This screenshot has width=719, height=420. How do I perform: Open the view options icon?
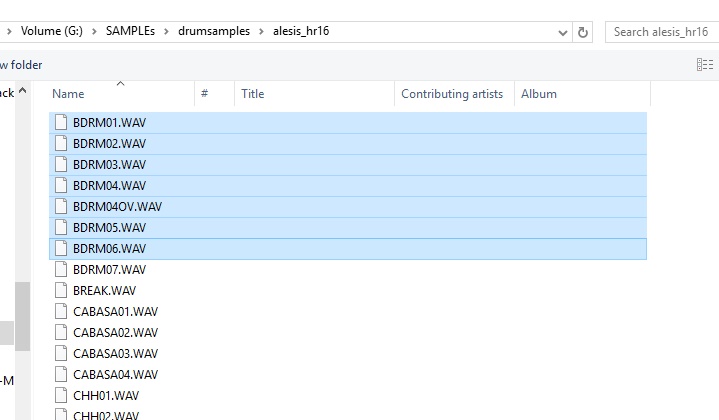(x=705, y=65)
